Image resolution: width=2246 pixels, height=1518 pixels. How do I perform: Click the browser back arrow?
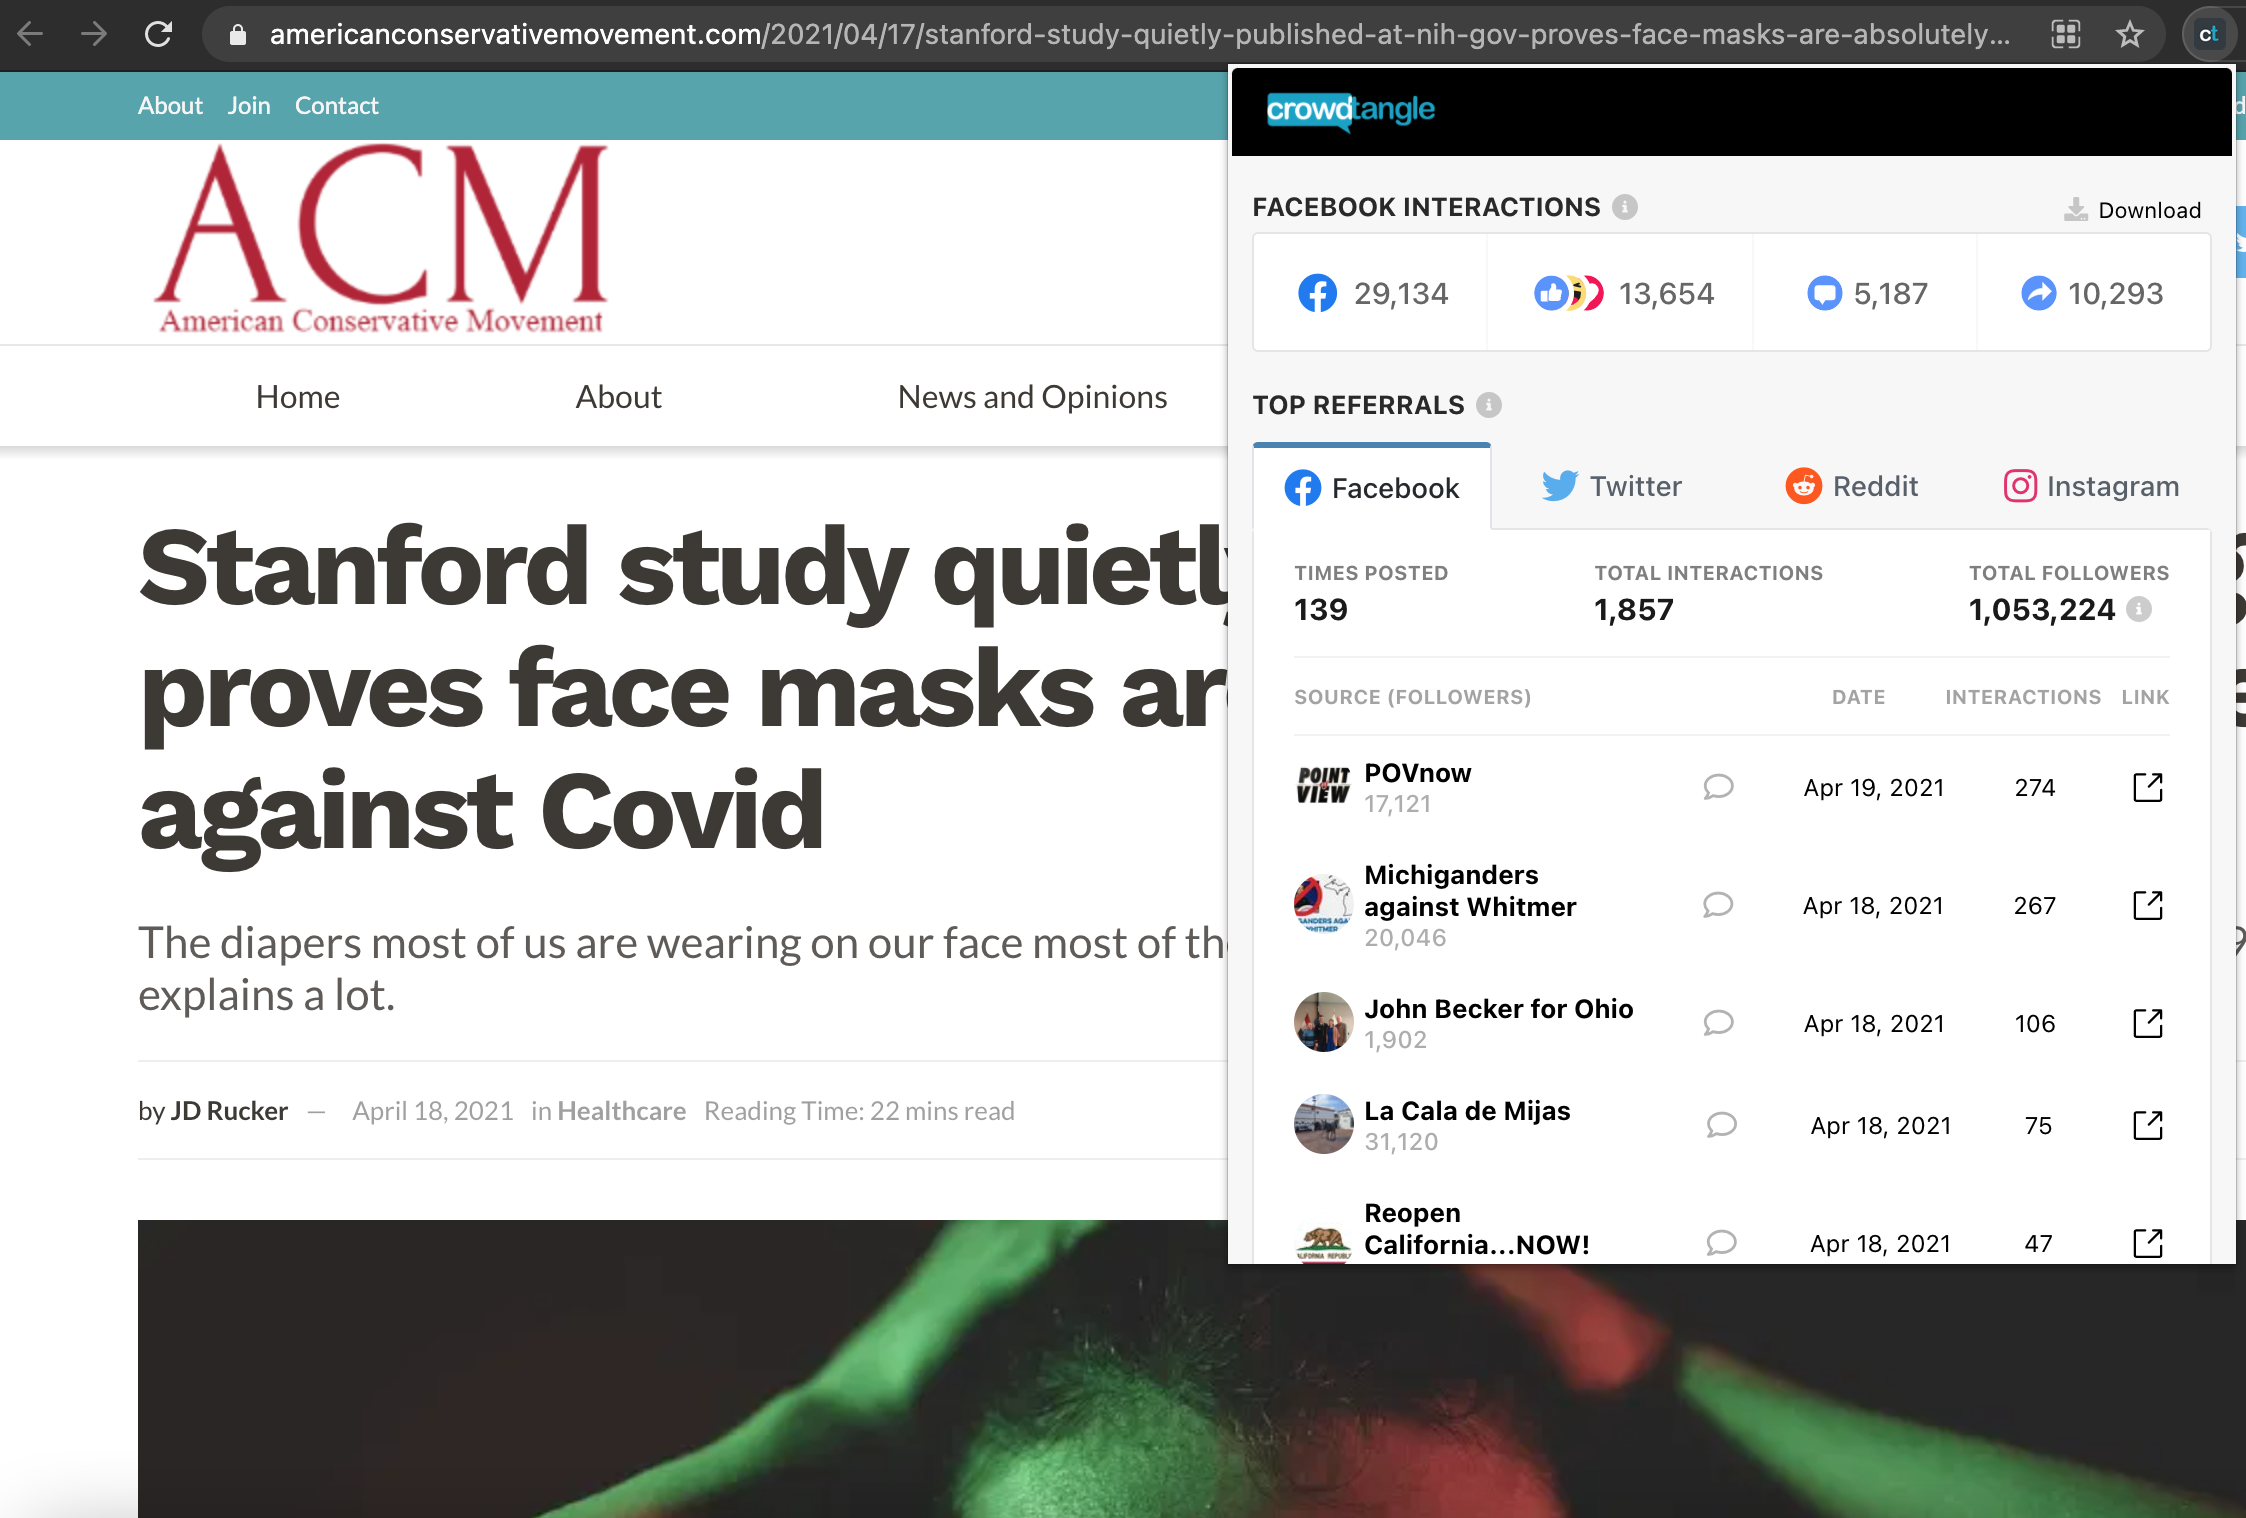pyautogui.click(x=31, y=35)
